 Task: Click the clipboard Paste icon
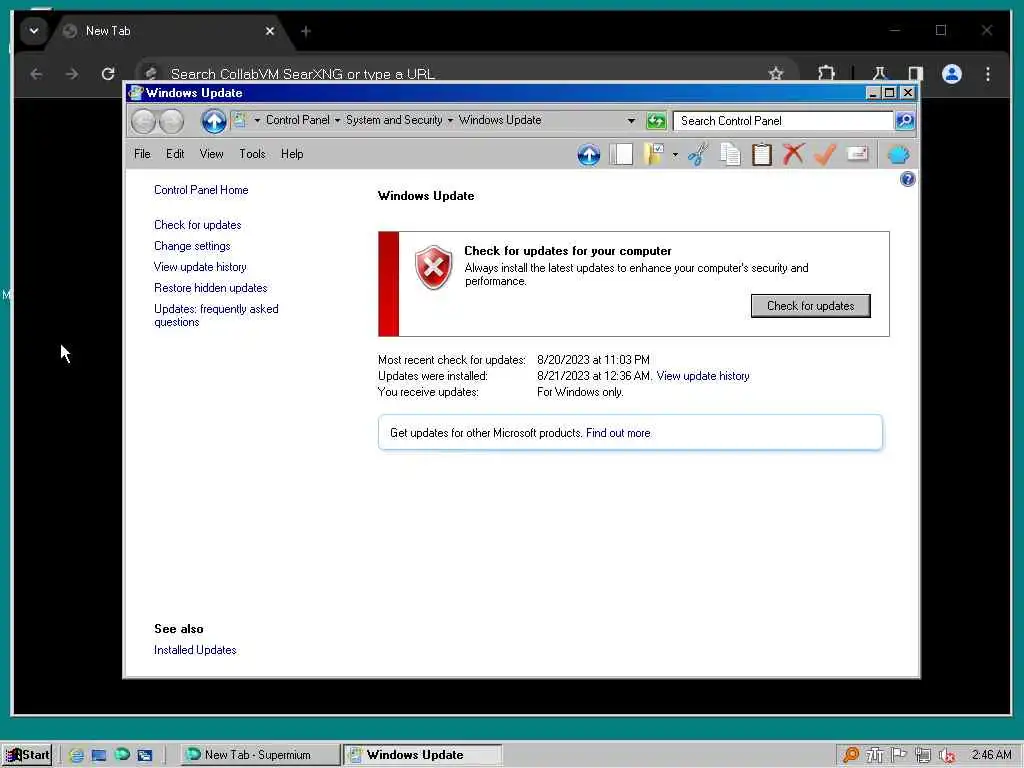click(x=761, y=155)
